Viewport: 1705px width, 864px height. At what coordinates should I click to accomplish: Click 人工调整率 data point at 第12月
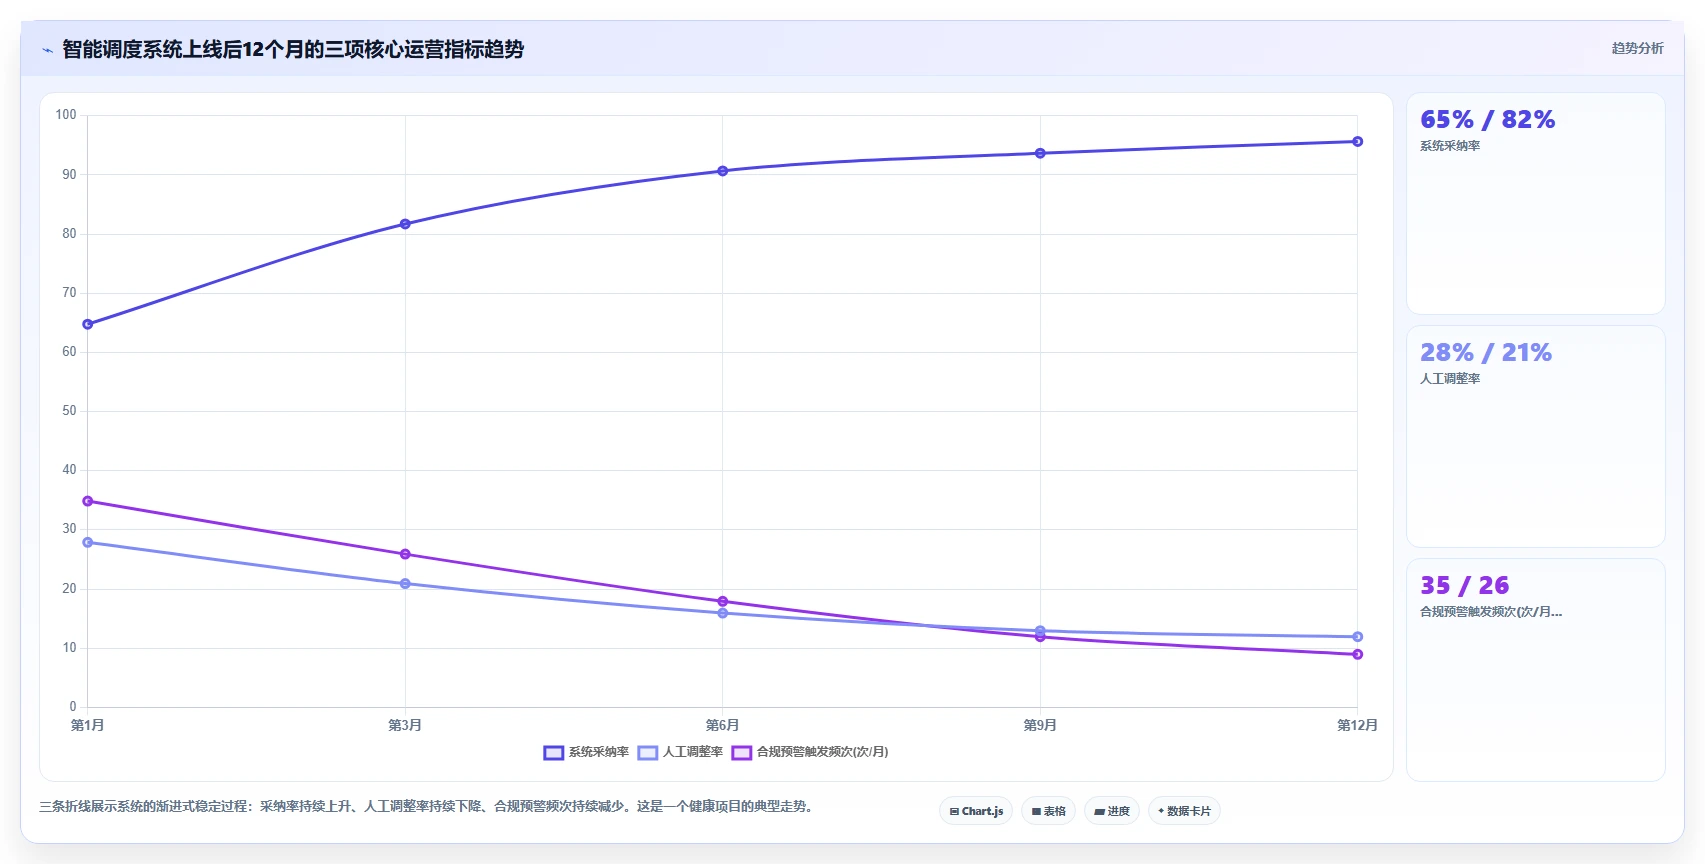pos(1357,637)
